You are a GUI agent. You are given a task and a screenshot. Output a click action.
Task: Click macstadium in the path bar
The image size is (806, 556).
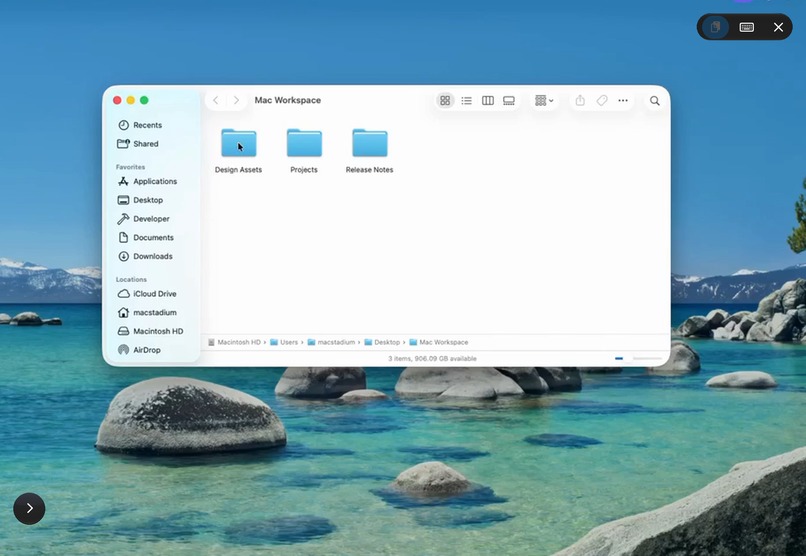click(332, 342)
